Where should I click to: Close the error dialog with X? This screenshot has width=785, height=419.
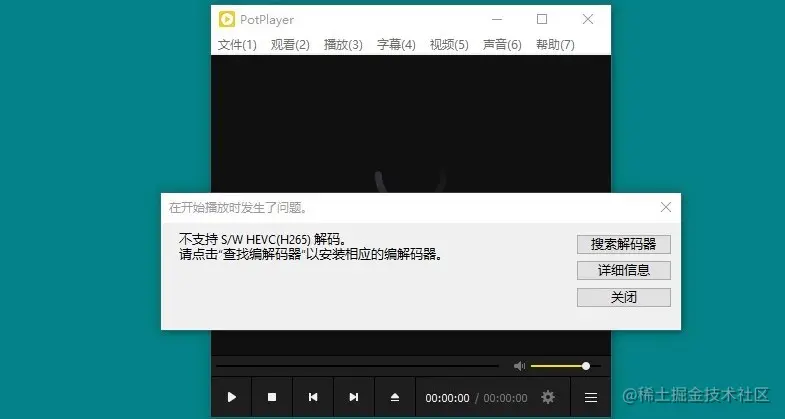(x=666, y=207)
